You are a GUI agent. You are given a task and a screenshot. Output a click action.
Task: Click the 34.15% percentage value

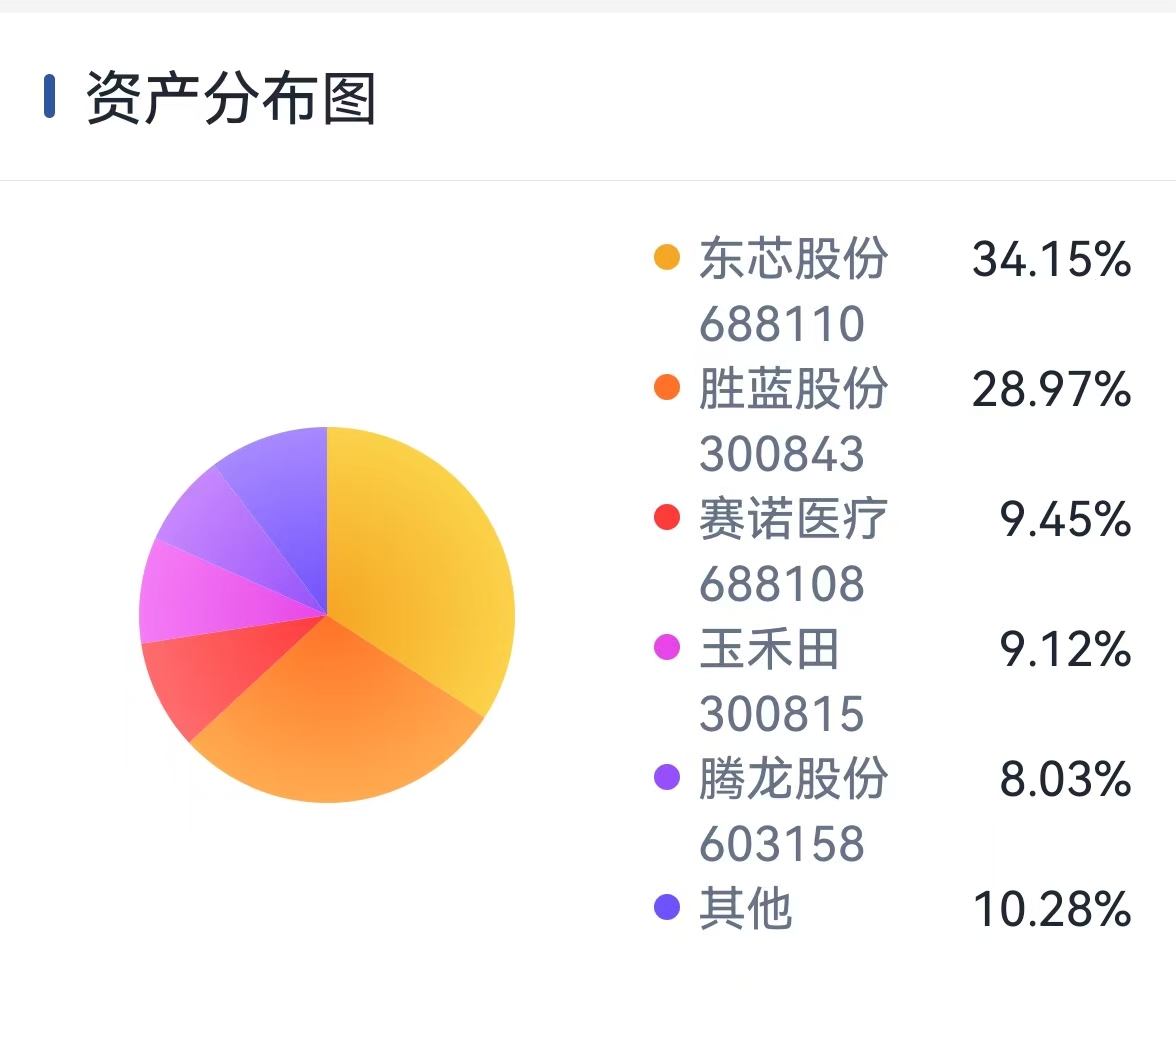point(1052,260)
